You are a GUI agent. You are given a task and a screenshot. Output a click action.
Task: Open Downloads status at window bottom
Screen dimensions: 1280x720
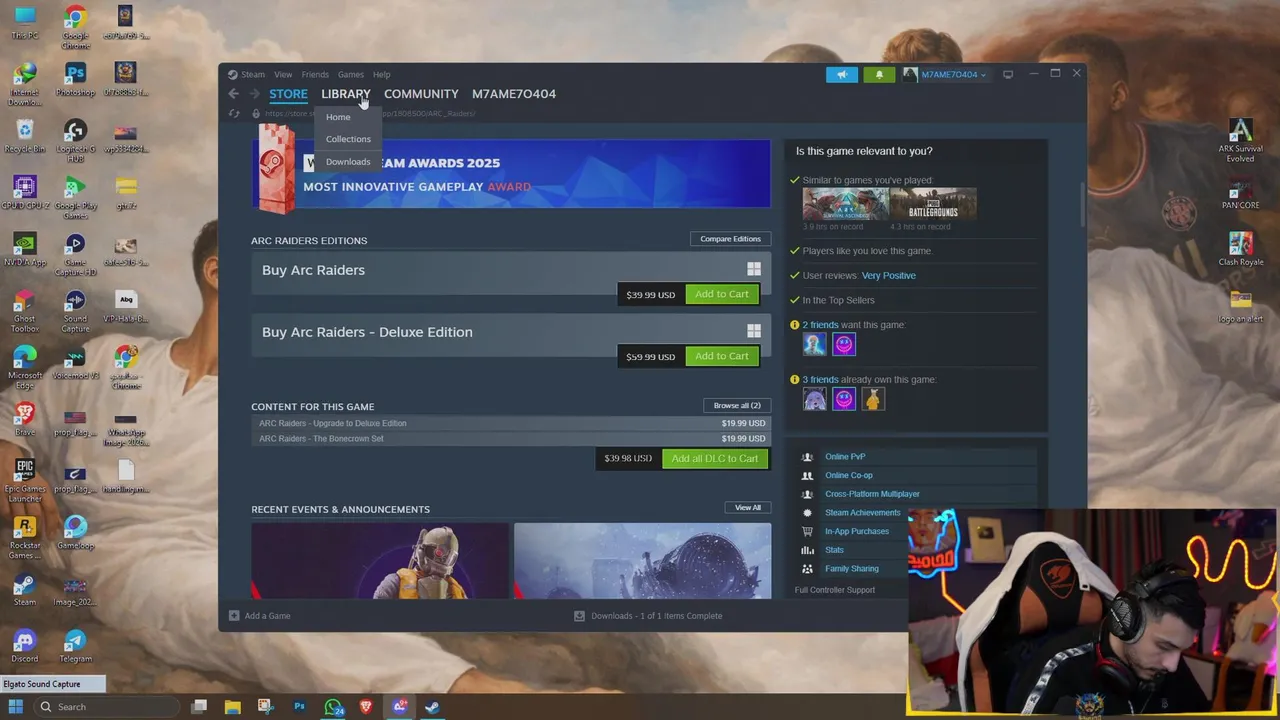[648, 616]
